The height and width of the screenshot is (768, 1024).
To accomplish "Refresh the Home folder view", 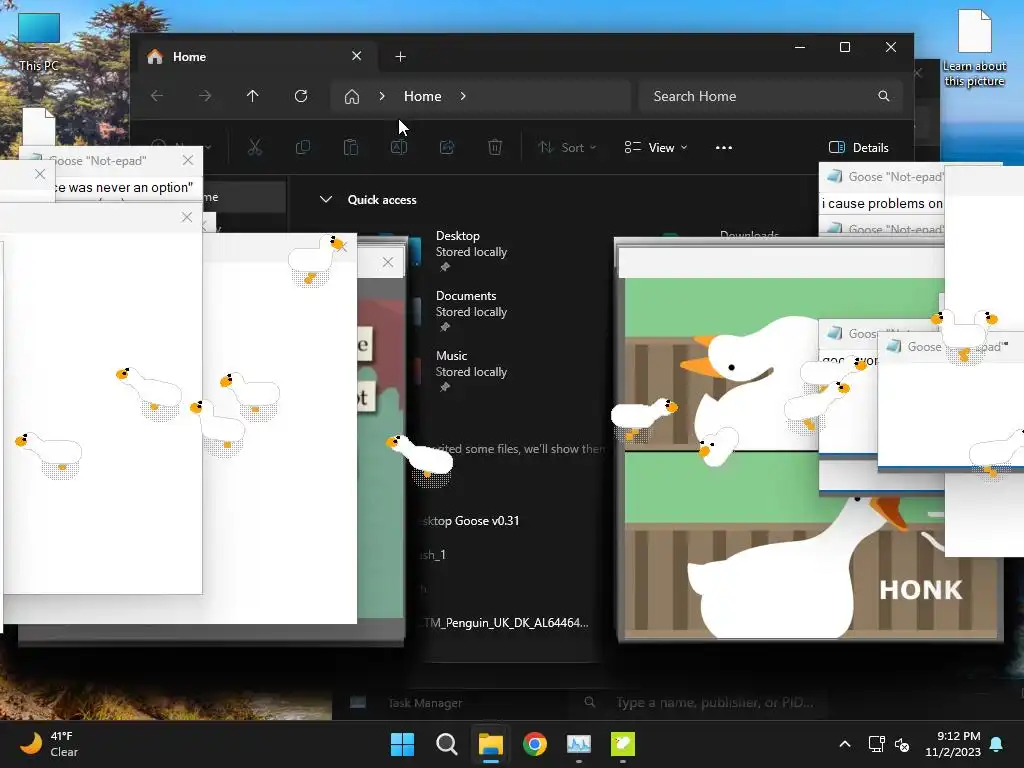I will tap(301, 96).
